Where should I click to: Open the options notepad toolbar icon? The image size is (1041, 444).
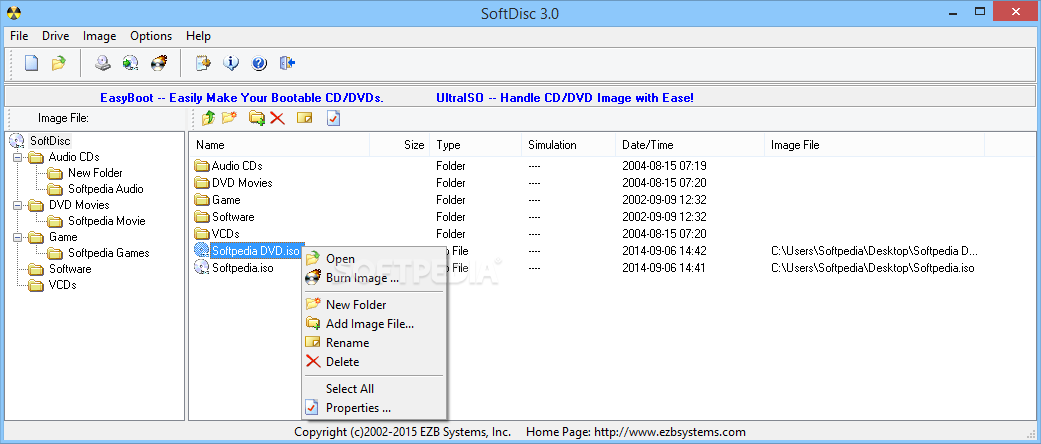[x=203, y=63]
